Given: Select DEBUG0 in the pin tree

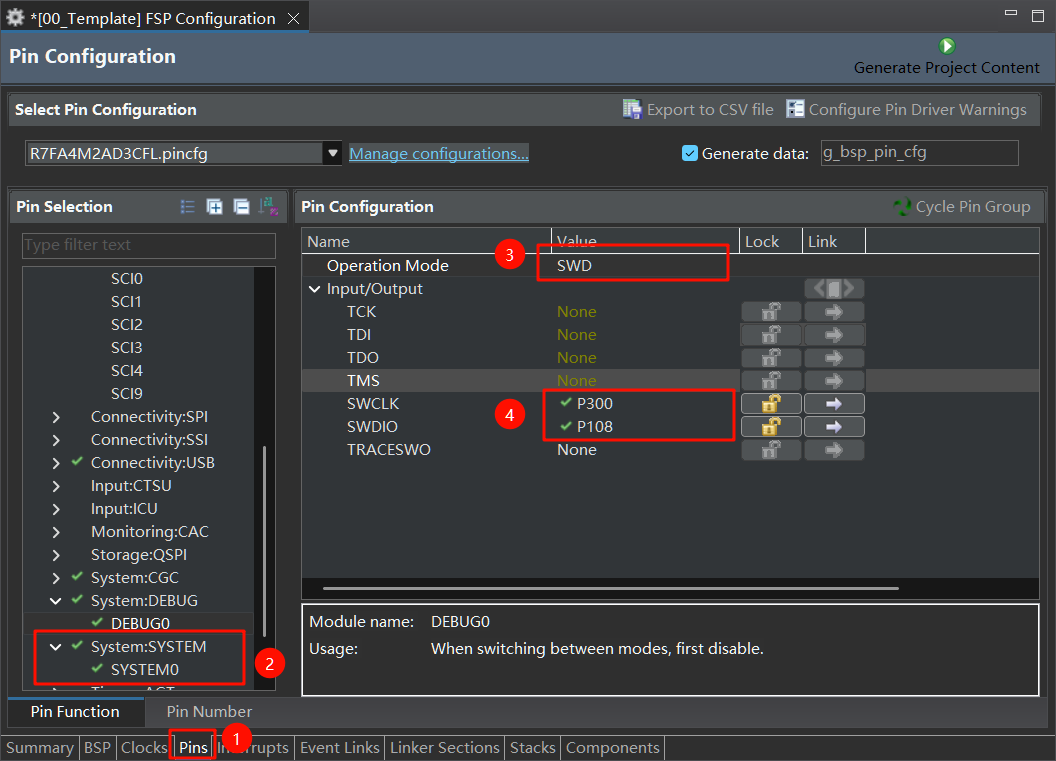Looking at the screenshot, I should 140,624.
